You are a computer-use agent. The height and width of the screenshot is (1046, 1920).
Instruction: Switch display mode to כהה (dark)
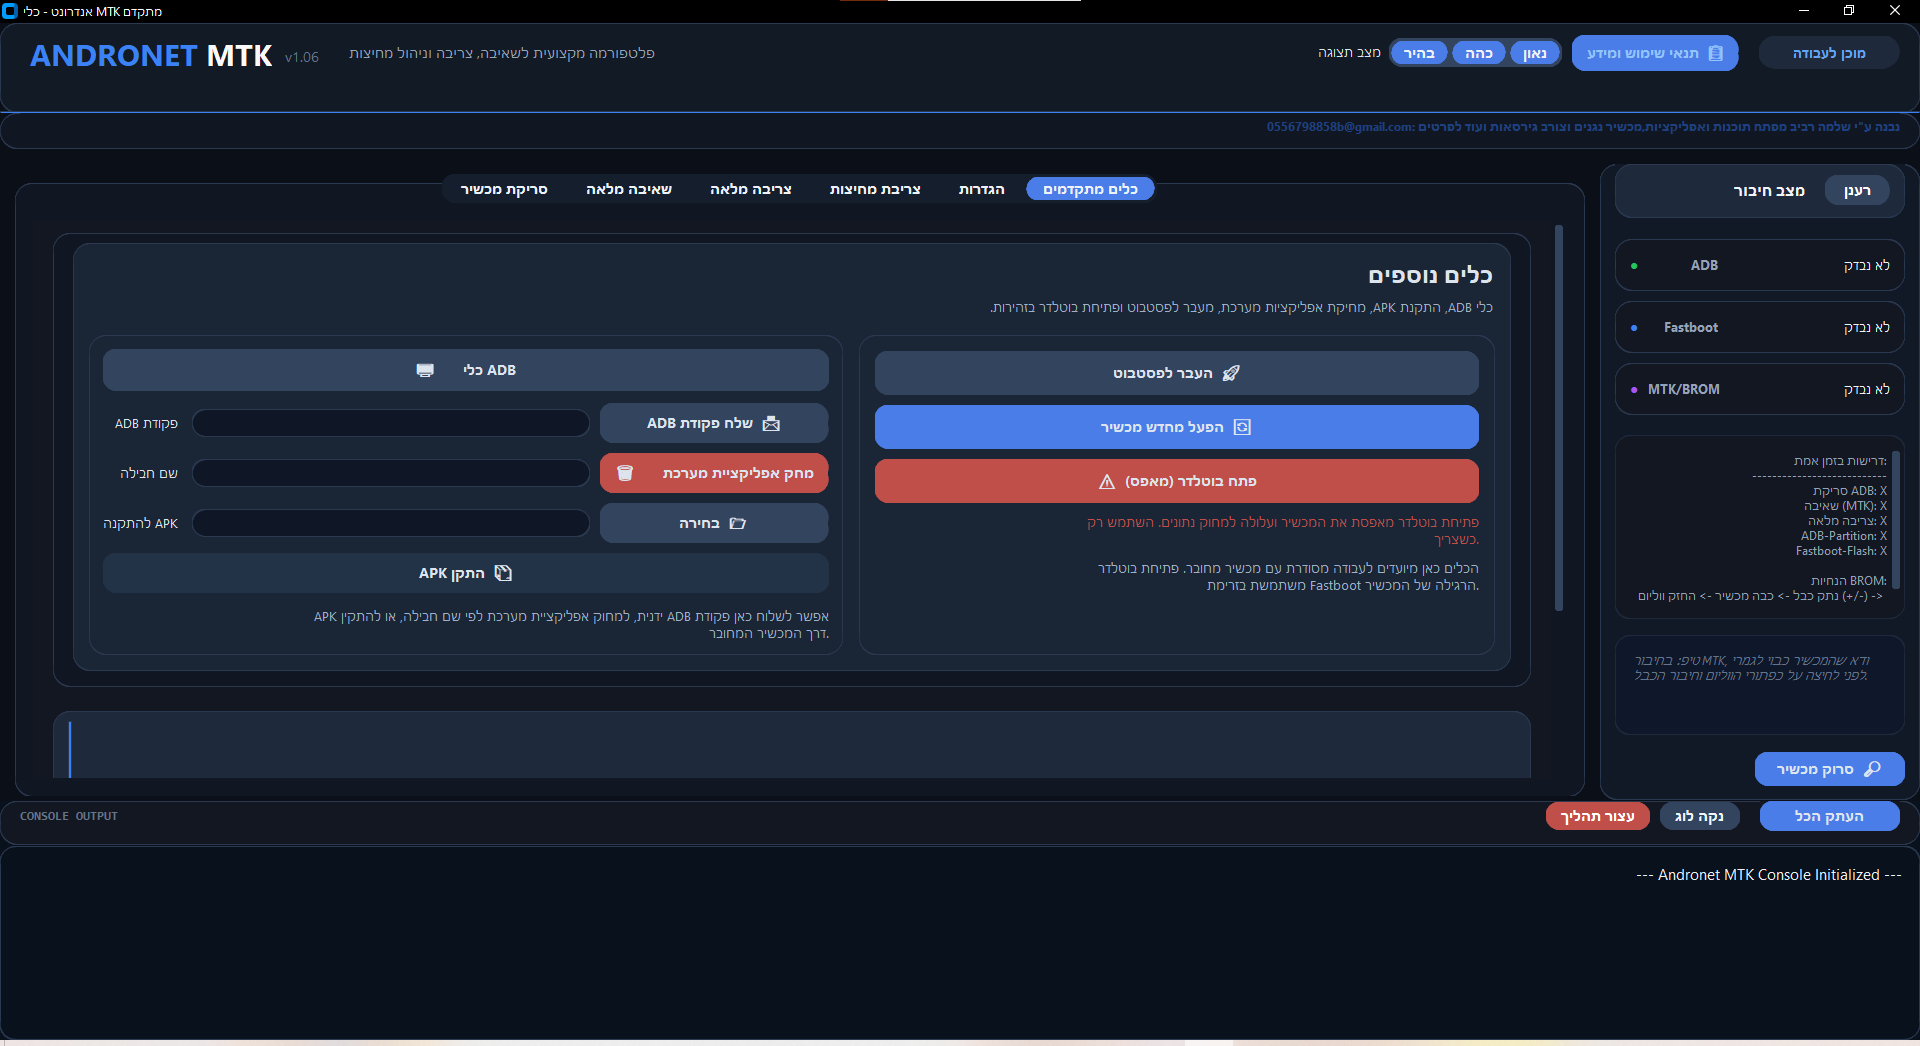coord(1478,53)
